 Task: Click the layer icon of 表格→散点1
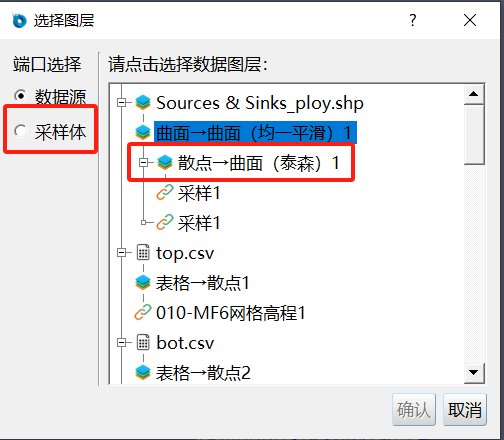pyautogui.click(x=143, y=282)
